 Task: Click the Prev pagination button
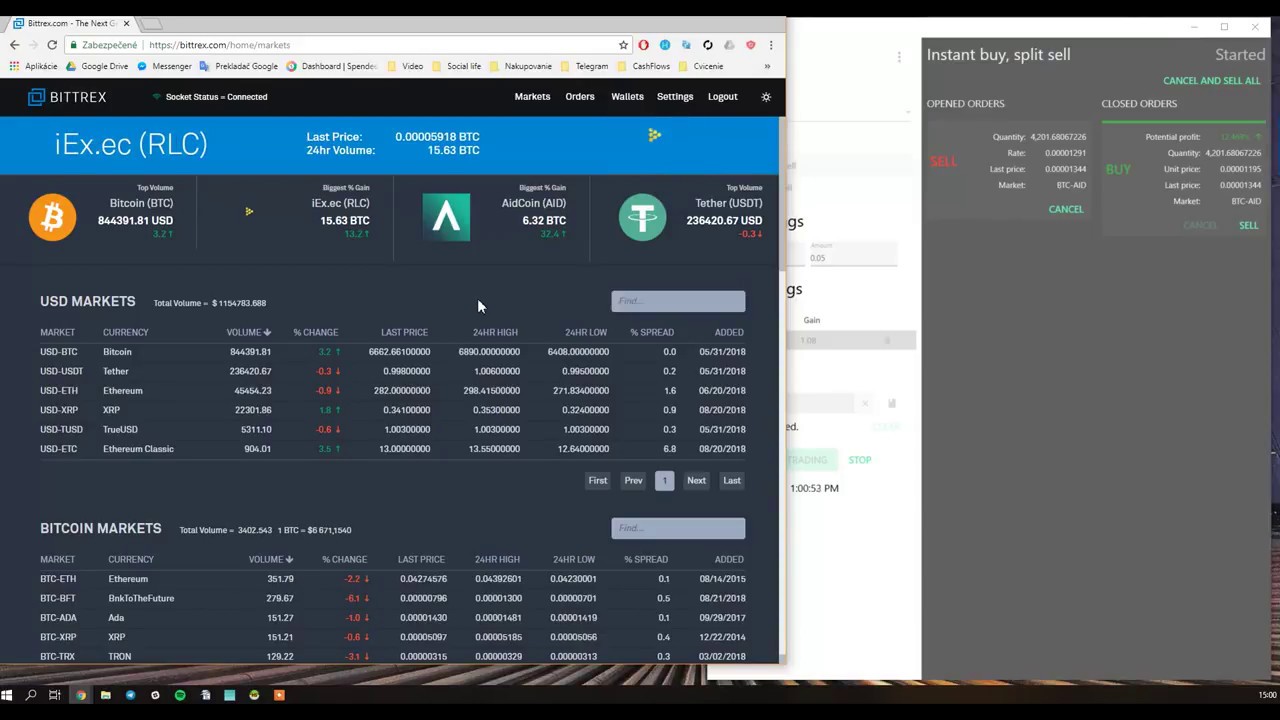point(633,481)
